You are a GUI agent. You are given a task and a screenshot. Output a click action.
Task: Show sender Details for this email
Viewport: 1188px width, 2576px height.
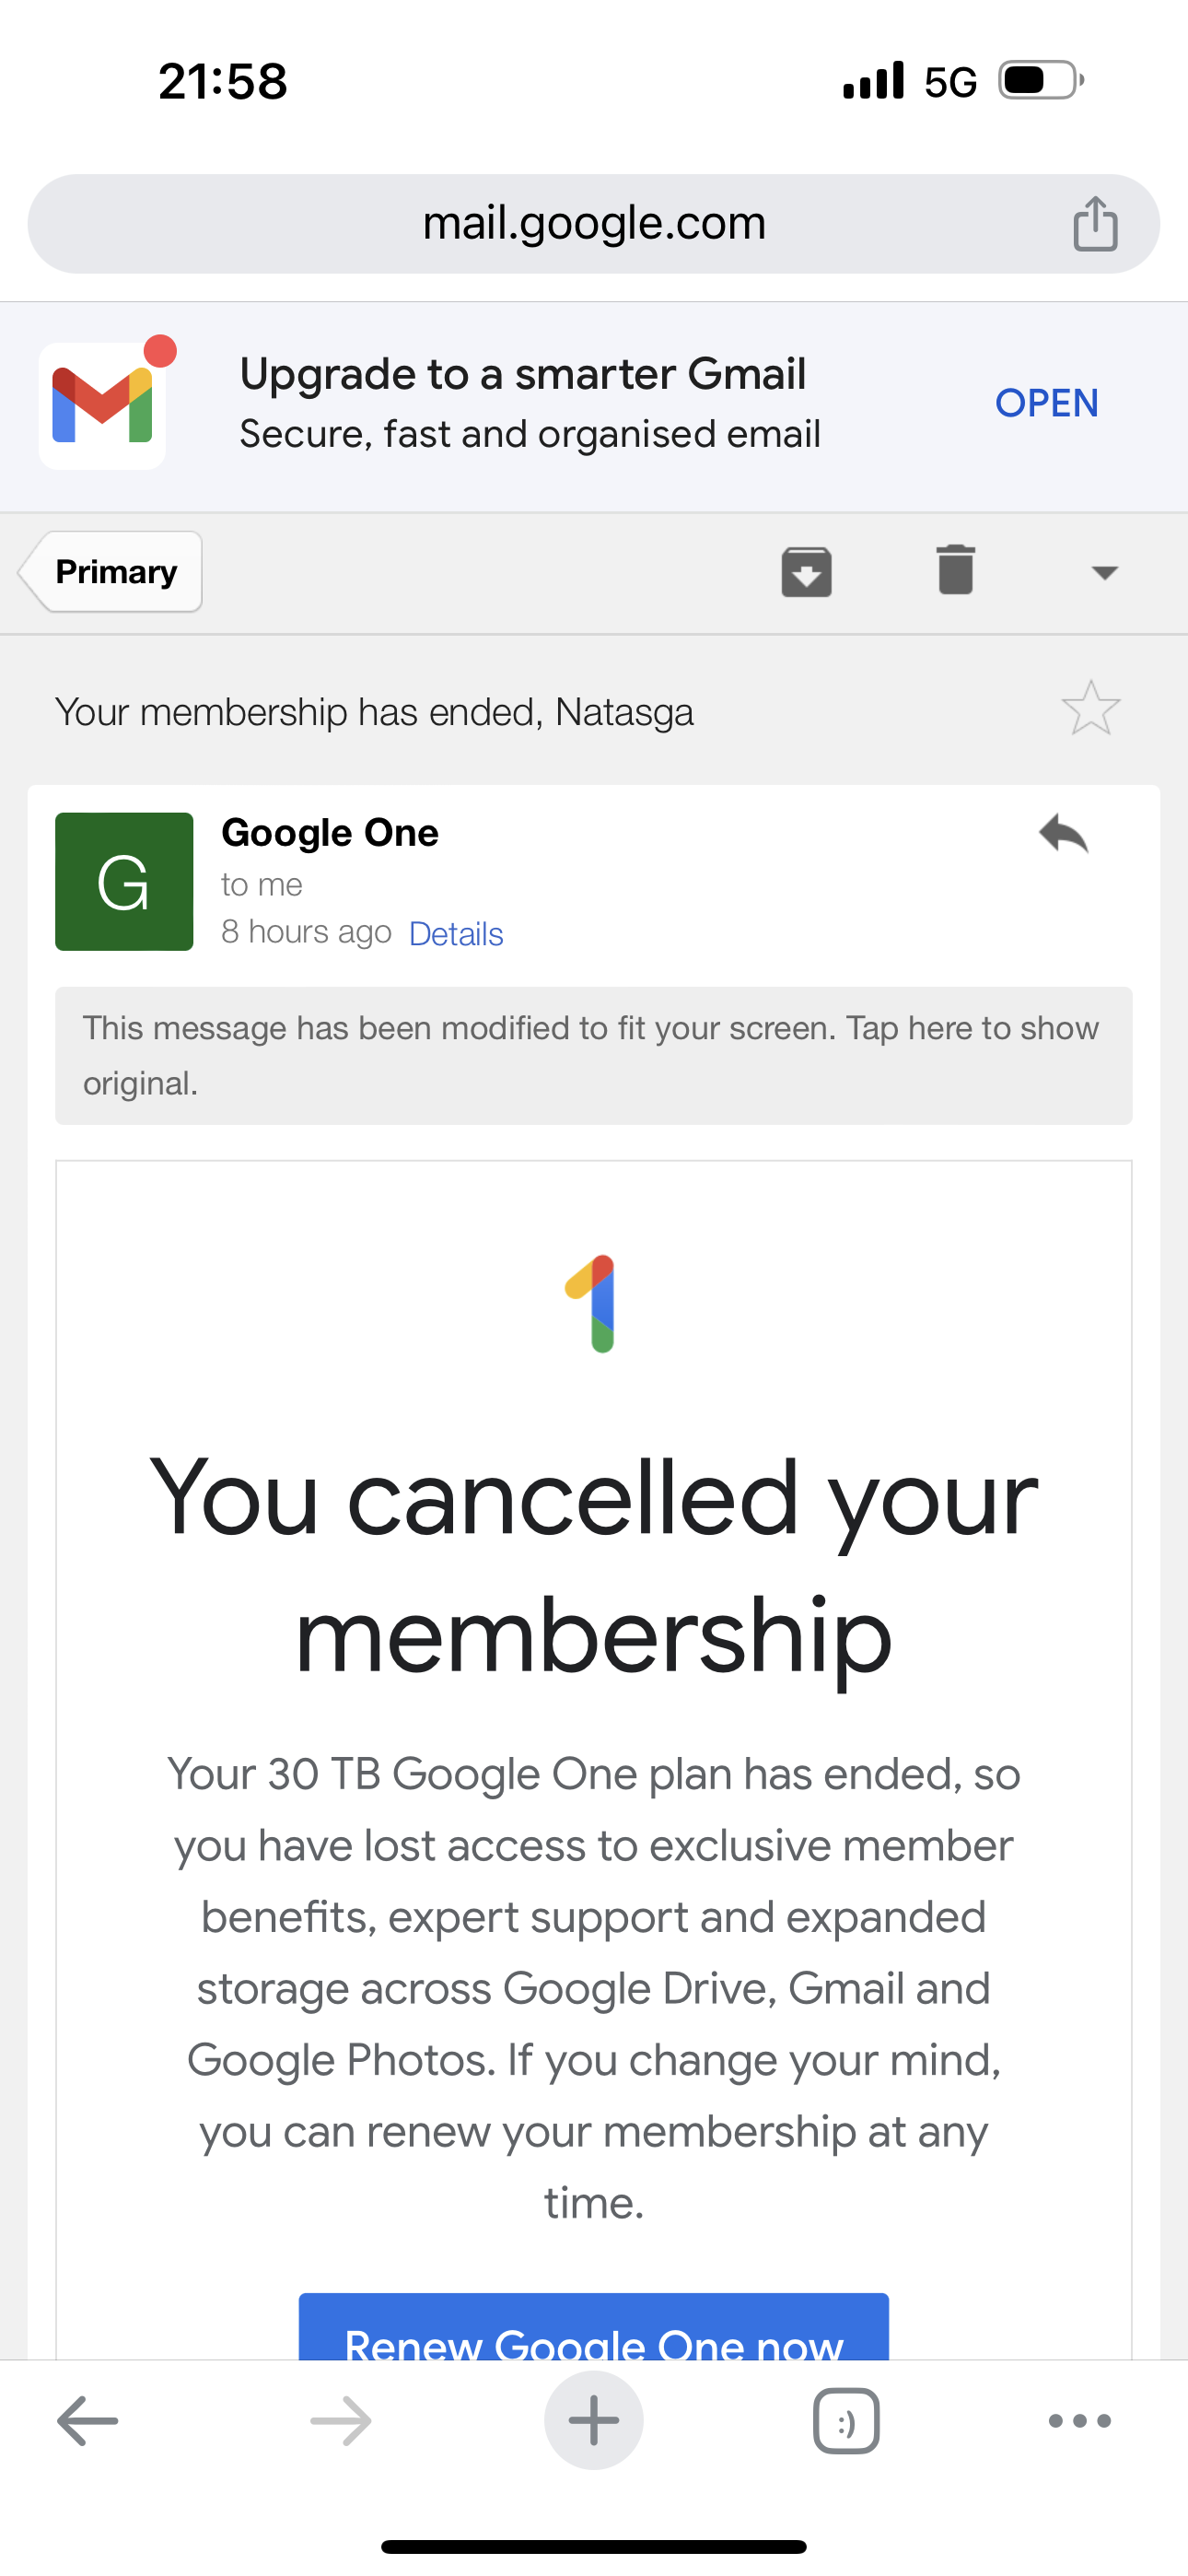tap(456, 934)
